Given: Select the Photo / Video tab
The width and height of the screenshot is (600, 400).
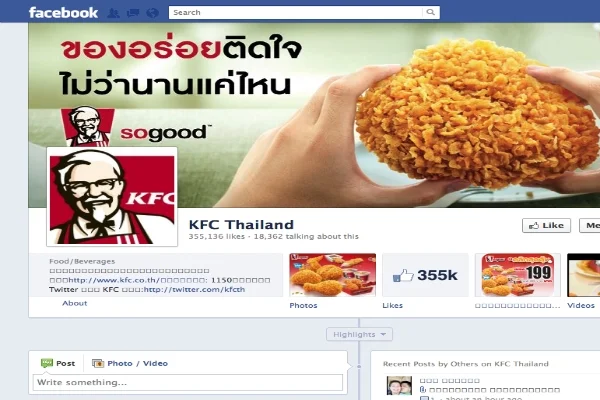Looking at the screenshot, I should point(130,363).
